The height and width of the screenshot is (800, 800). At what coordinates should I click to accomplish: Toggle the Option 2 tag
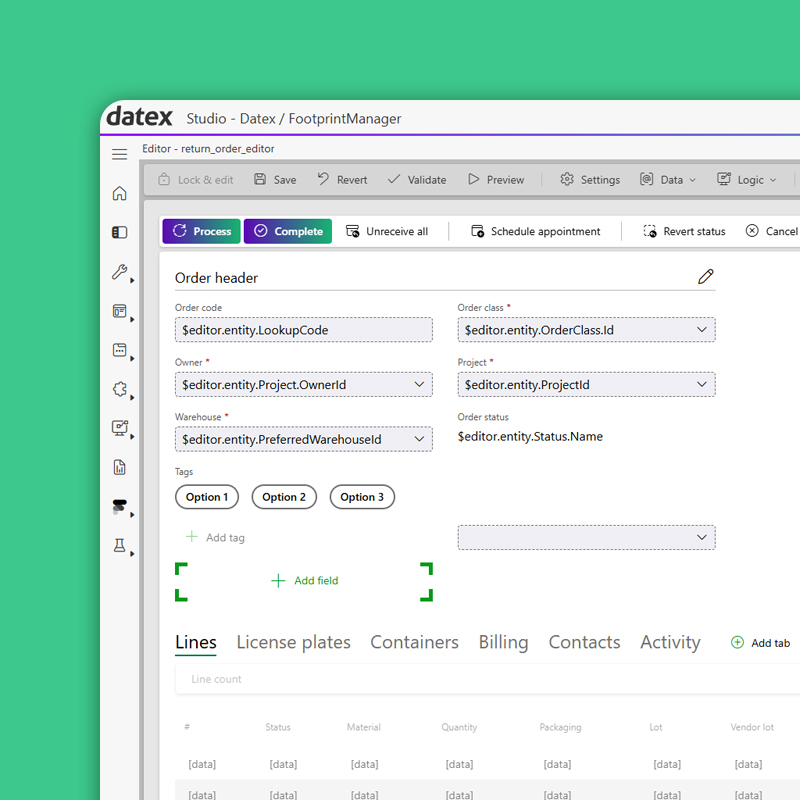click(x=284, y=497)
